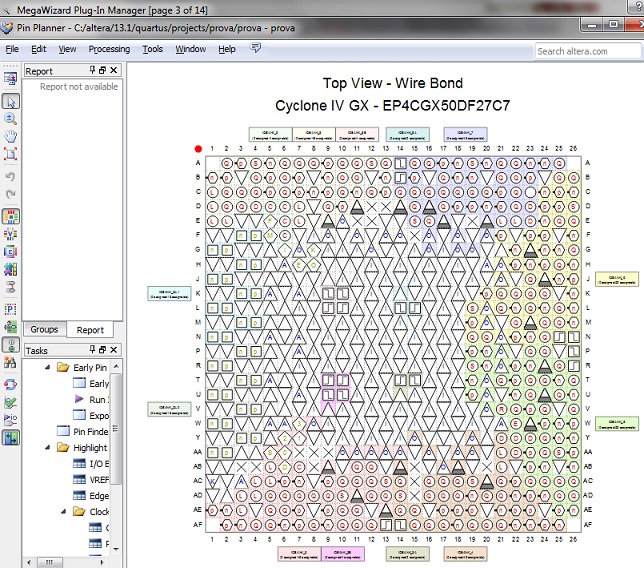Click the 'P' pin grid icon
This screenshot has width=644, height=568.
[11, 309]
